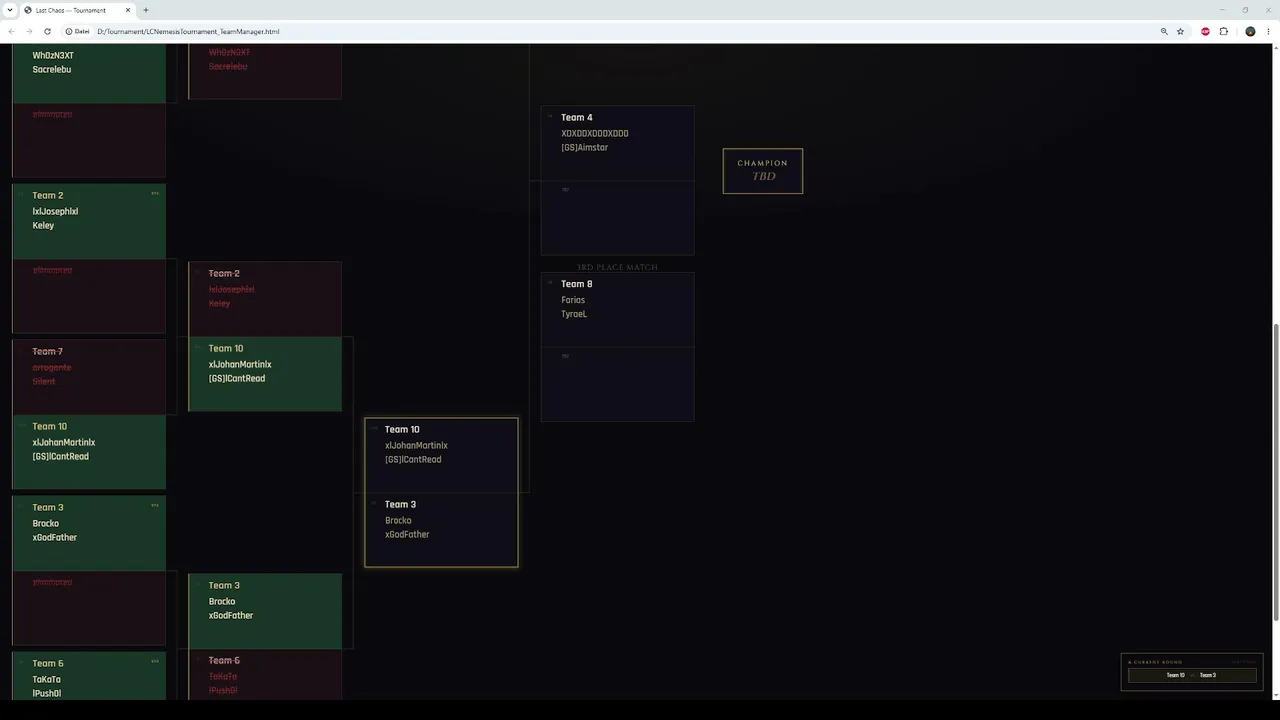Click struck-through player name Silent
The image size is (1280, 720).
point(44,381)
